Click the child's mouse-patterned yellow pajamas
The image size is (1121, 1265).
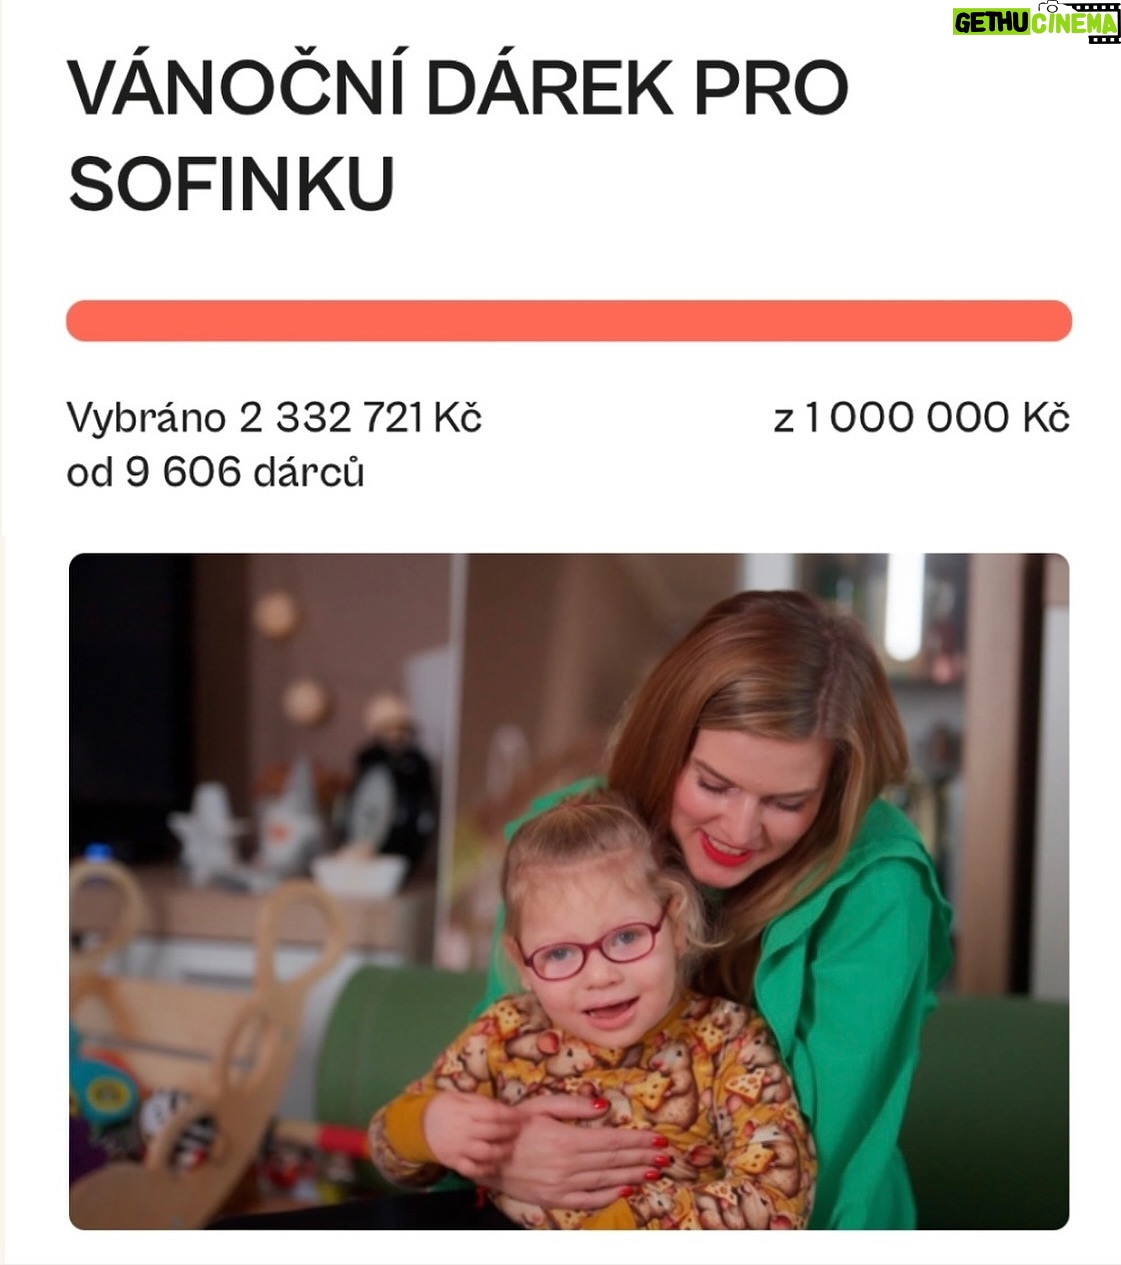[590, 1110]
